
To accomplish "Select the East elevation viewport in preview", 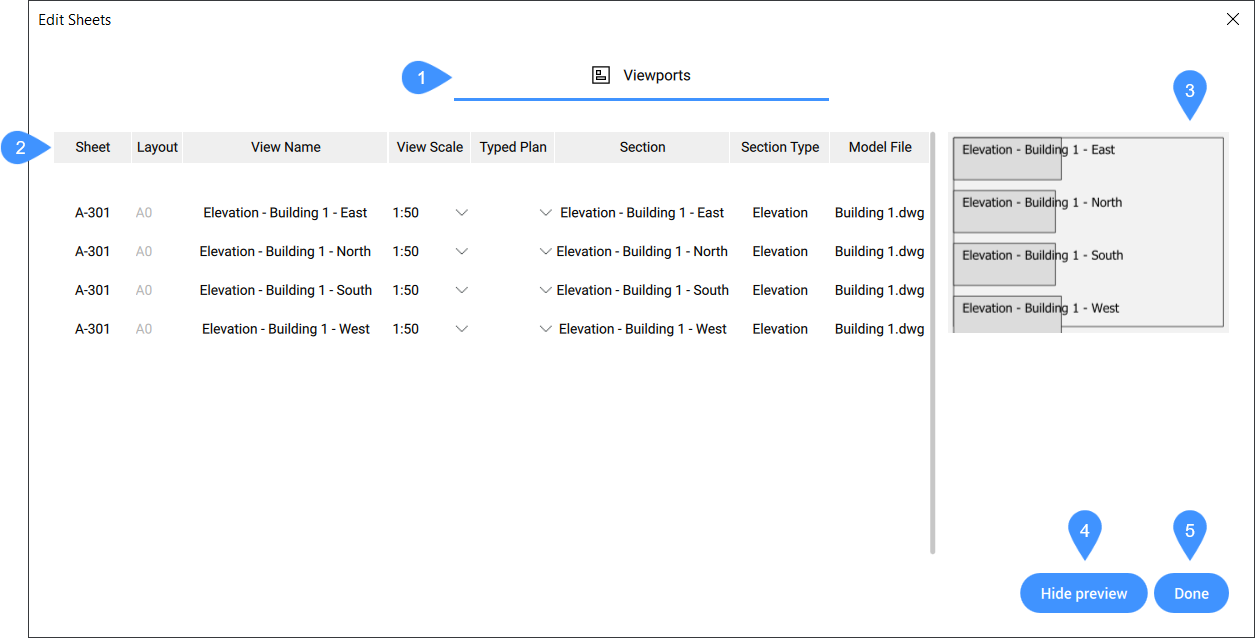I will (x=1006, y=160).
